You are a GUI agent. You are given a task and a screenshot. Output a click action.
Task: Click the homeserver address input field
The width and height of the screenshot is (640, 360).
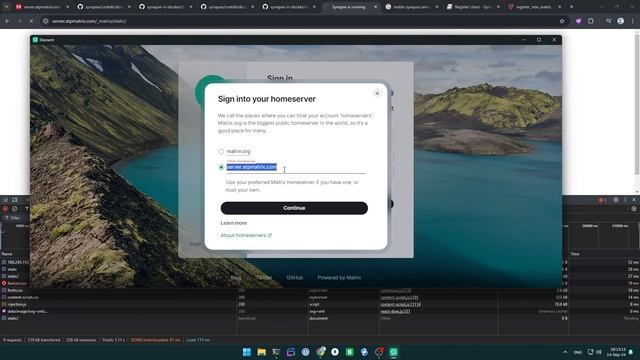[296, 167]
